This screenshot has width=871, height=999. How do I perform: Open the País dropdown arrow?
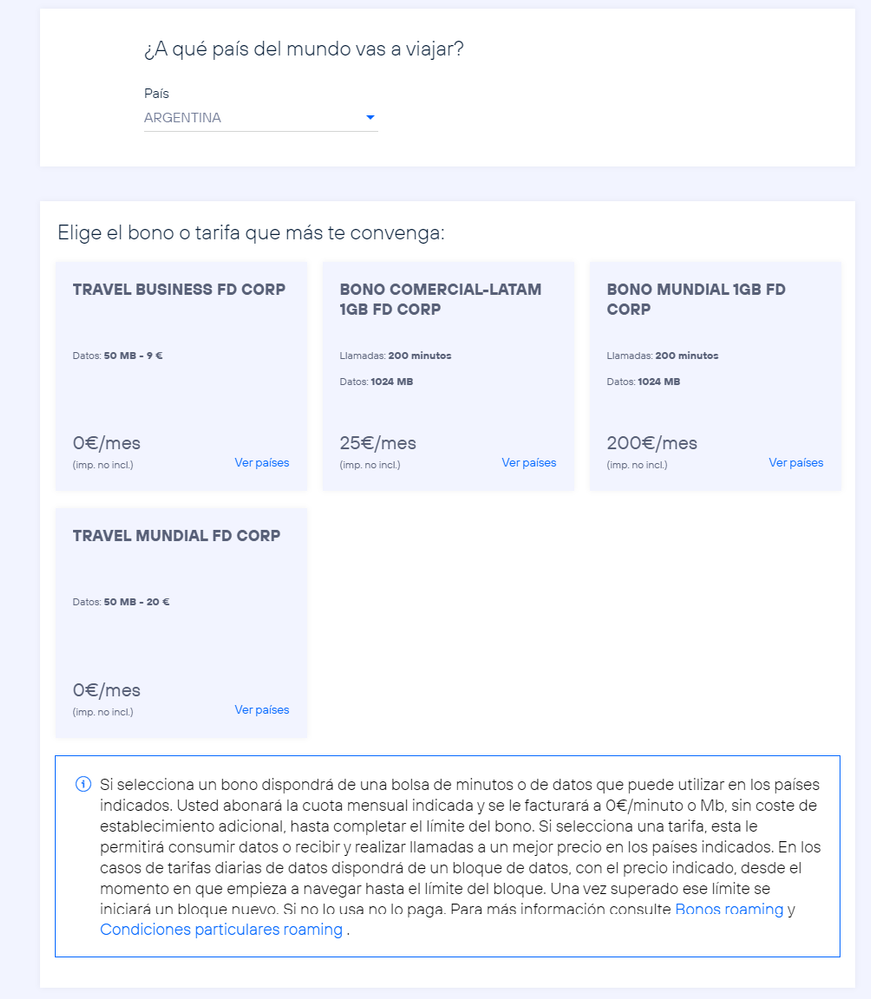[x=370, y=118]
